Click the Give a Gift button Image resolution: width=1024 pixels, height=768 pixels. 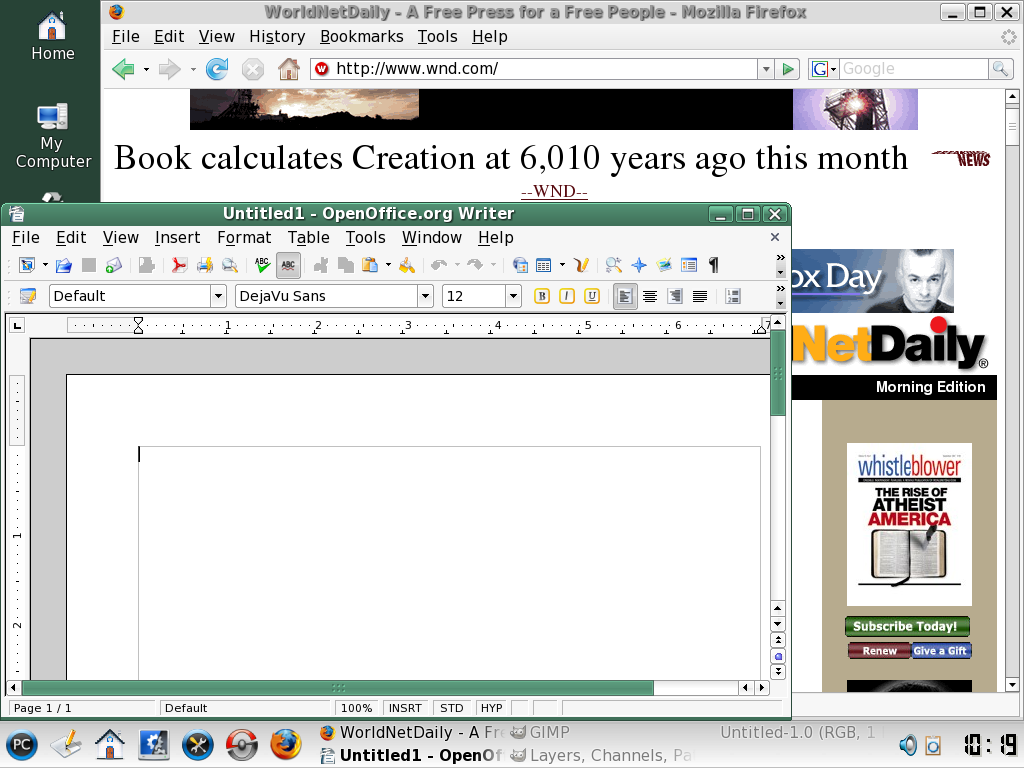(940, 650)
